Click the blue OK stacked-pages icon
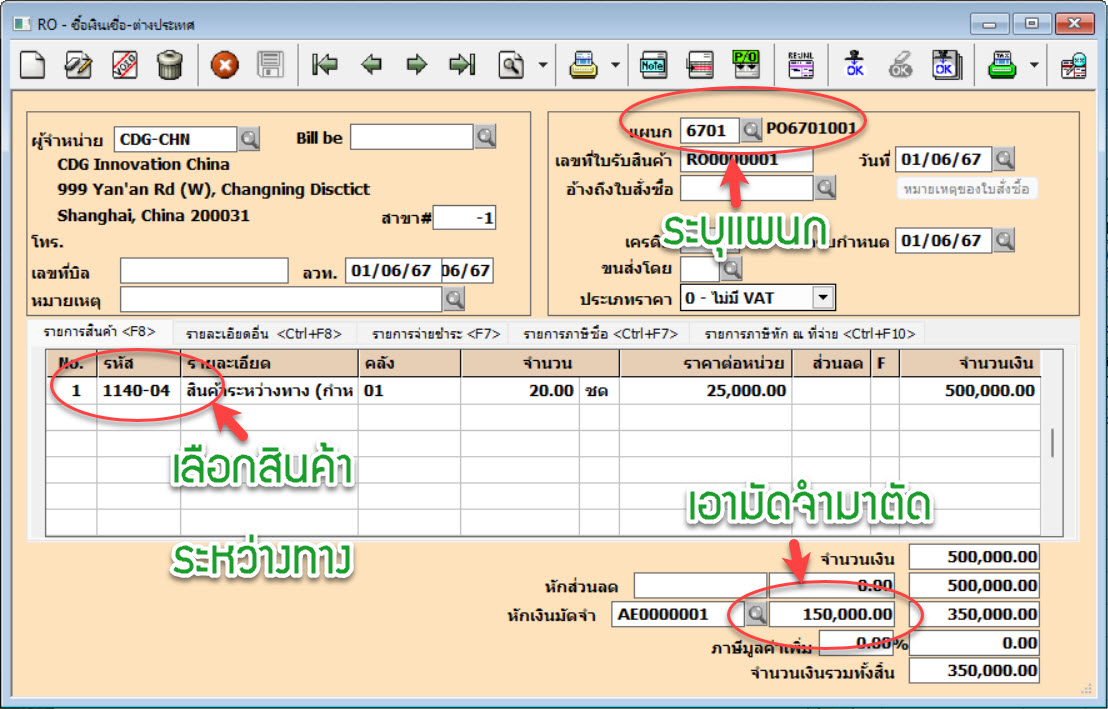The width and height of the screenshot is (1108, 709). pyautogui.click(x=945, y=65)
